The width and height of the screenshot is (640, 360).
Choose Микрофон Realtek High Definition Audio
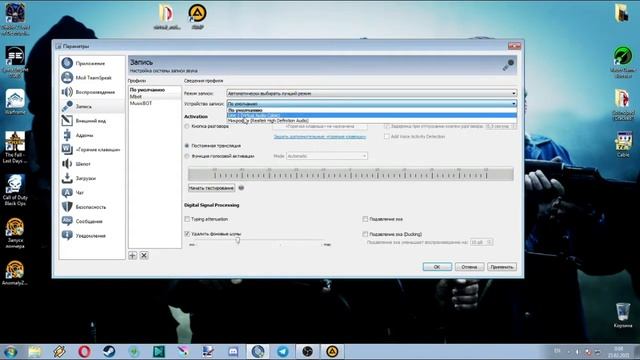pos(372,121)
